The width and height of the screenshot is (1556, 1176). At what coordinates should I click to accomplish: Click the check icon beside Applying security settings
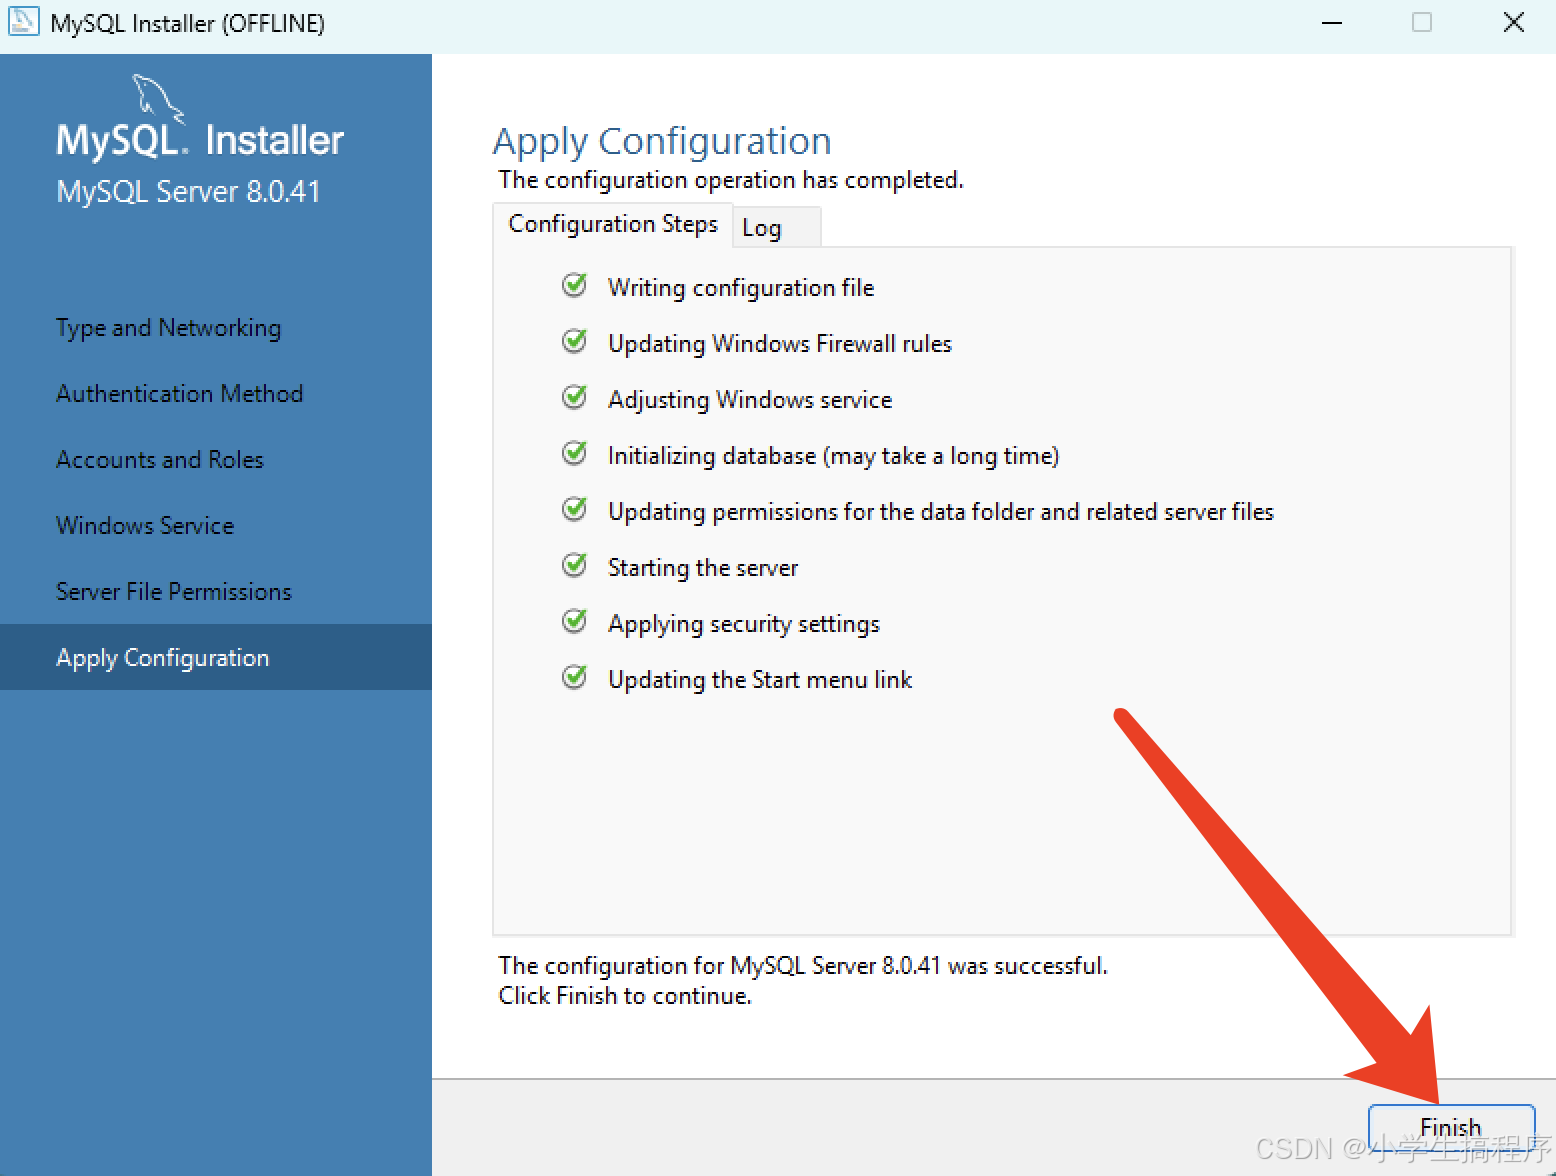pyautogui.click(x=575, y=622)
